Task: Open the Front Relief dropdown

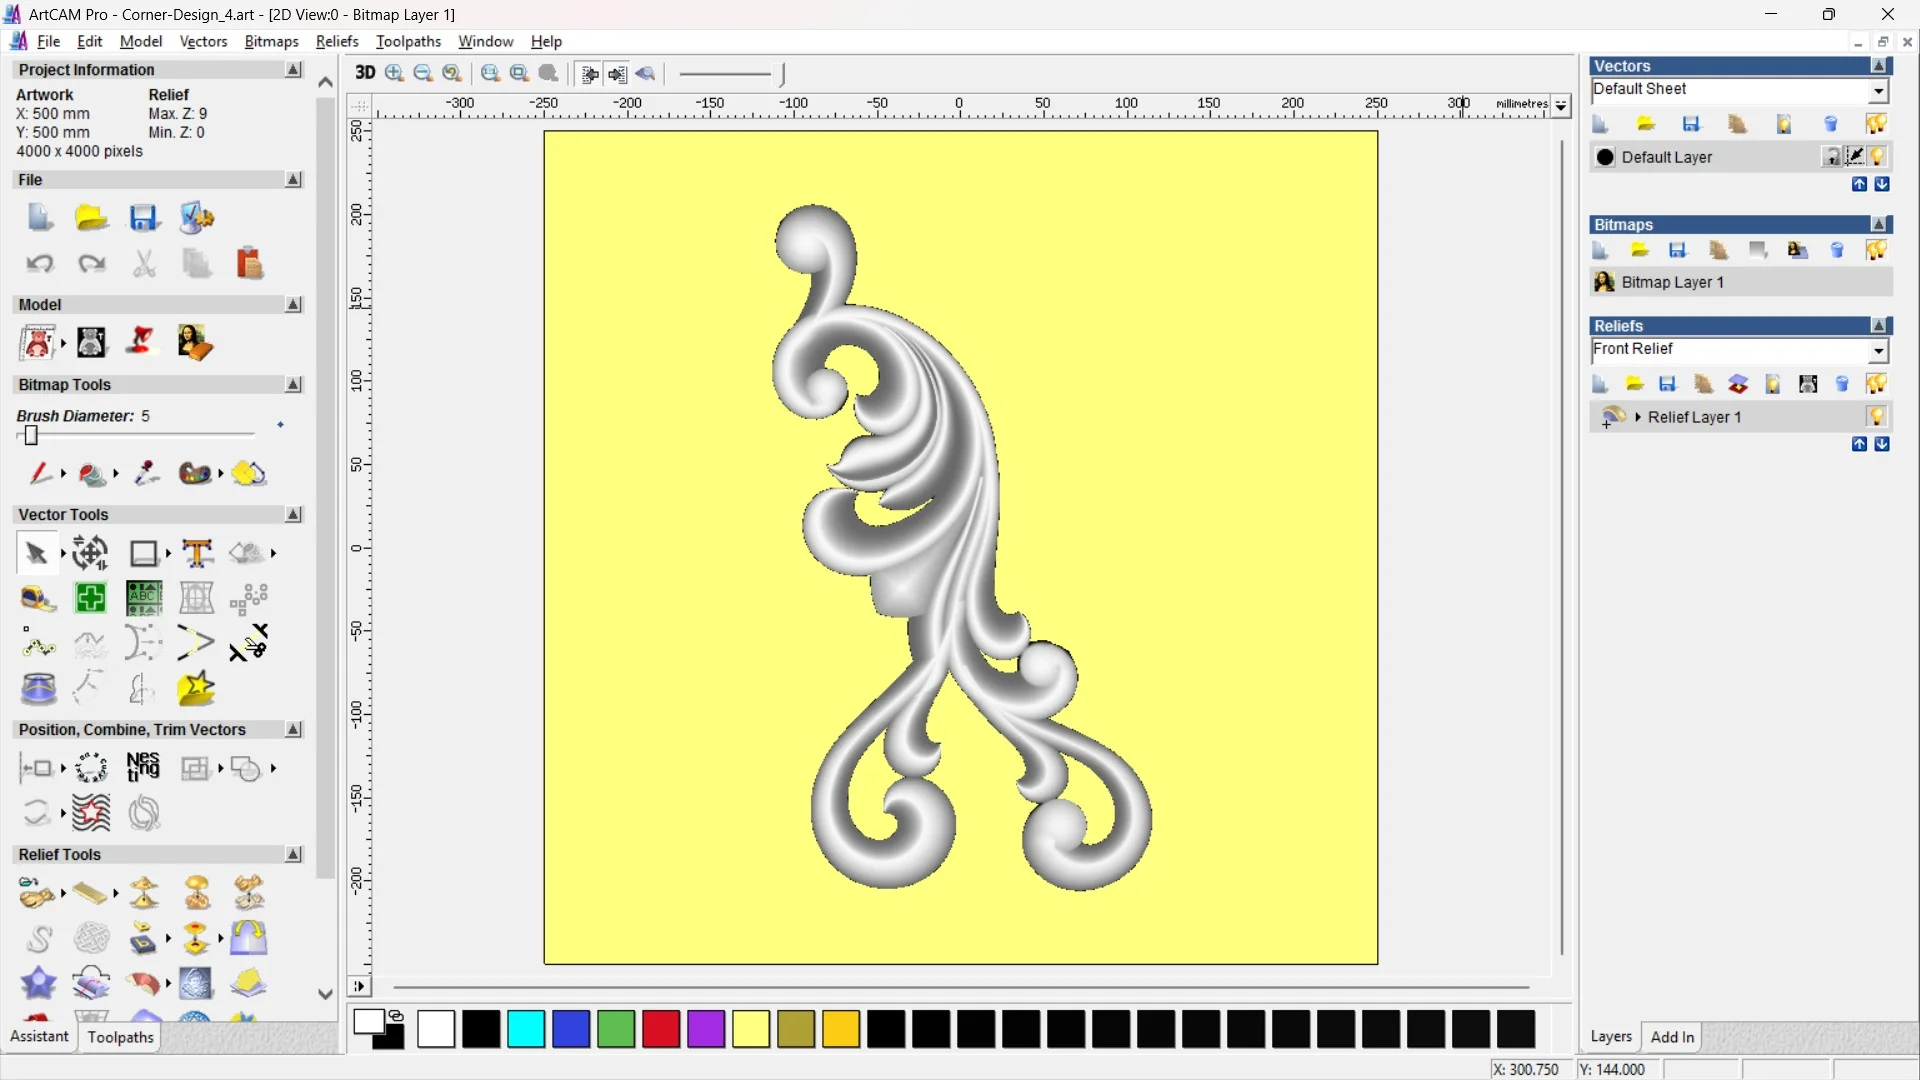Action: (1879, 351)
